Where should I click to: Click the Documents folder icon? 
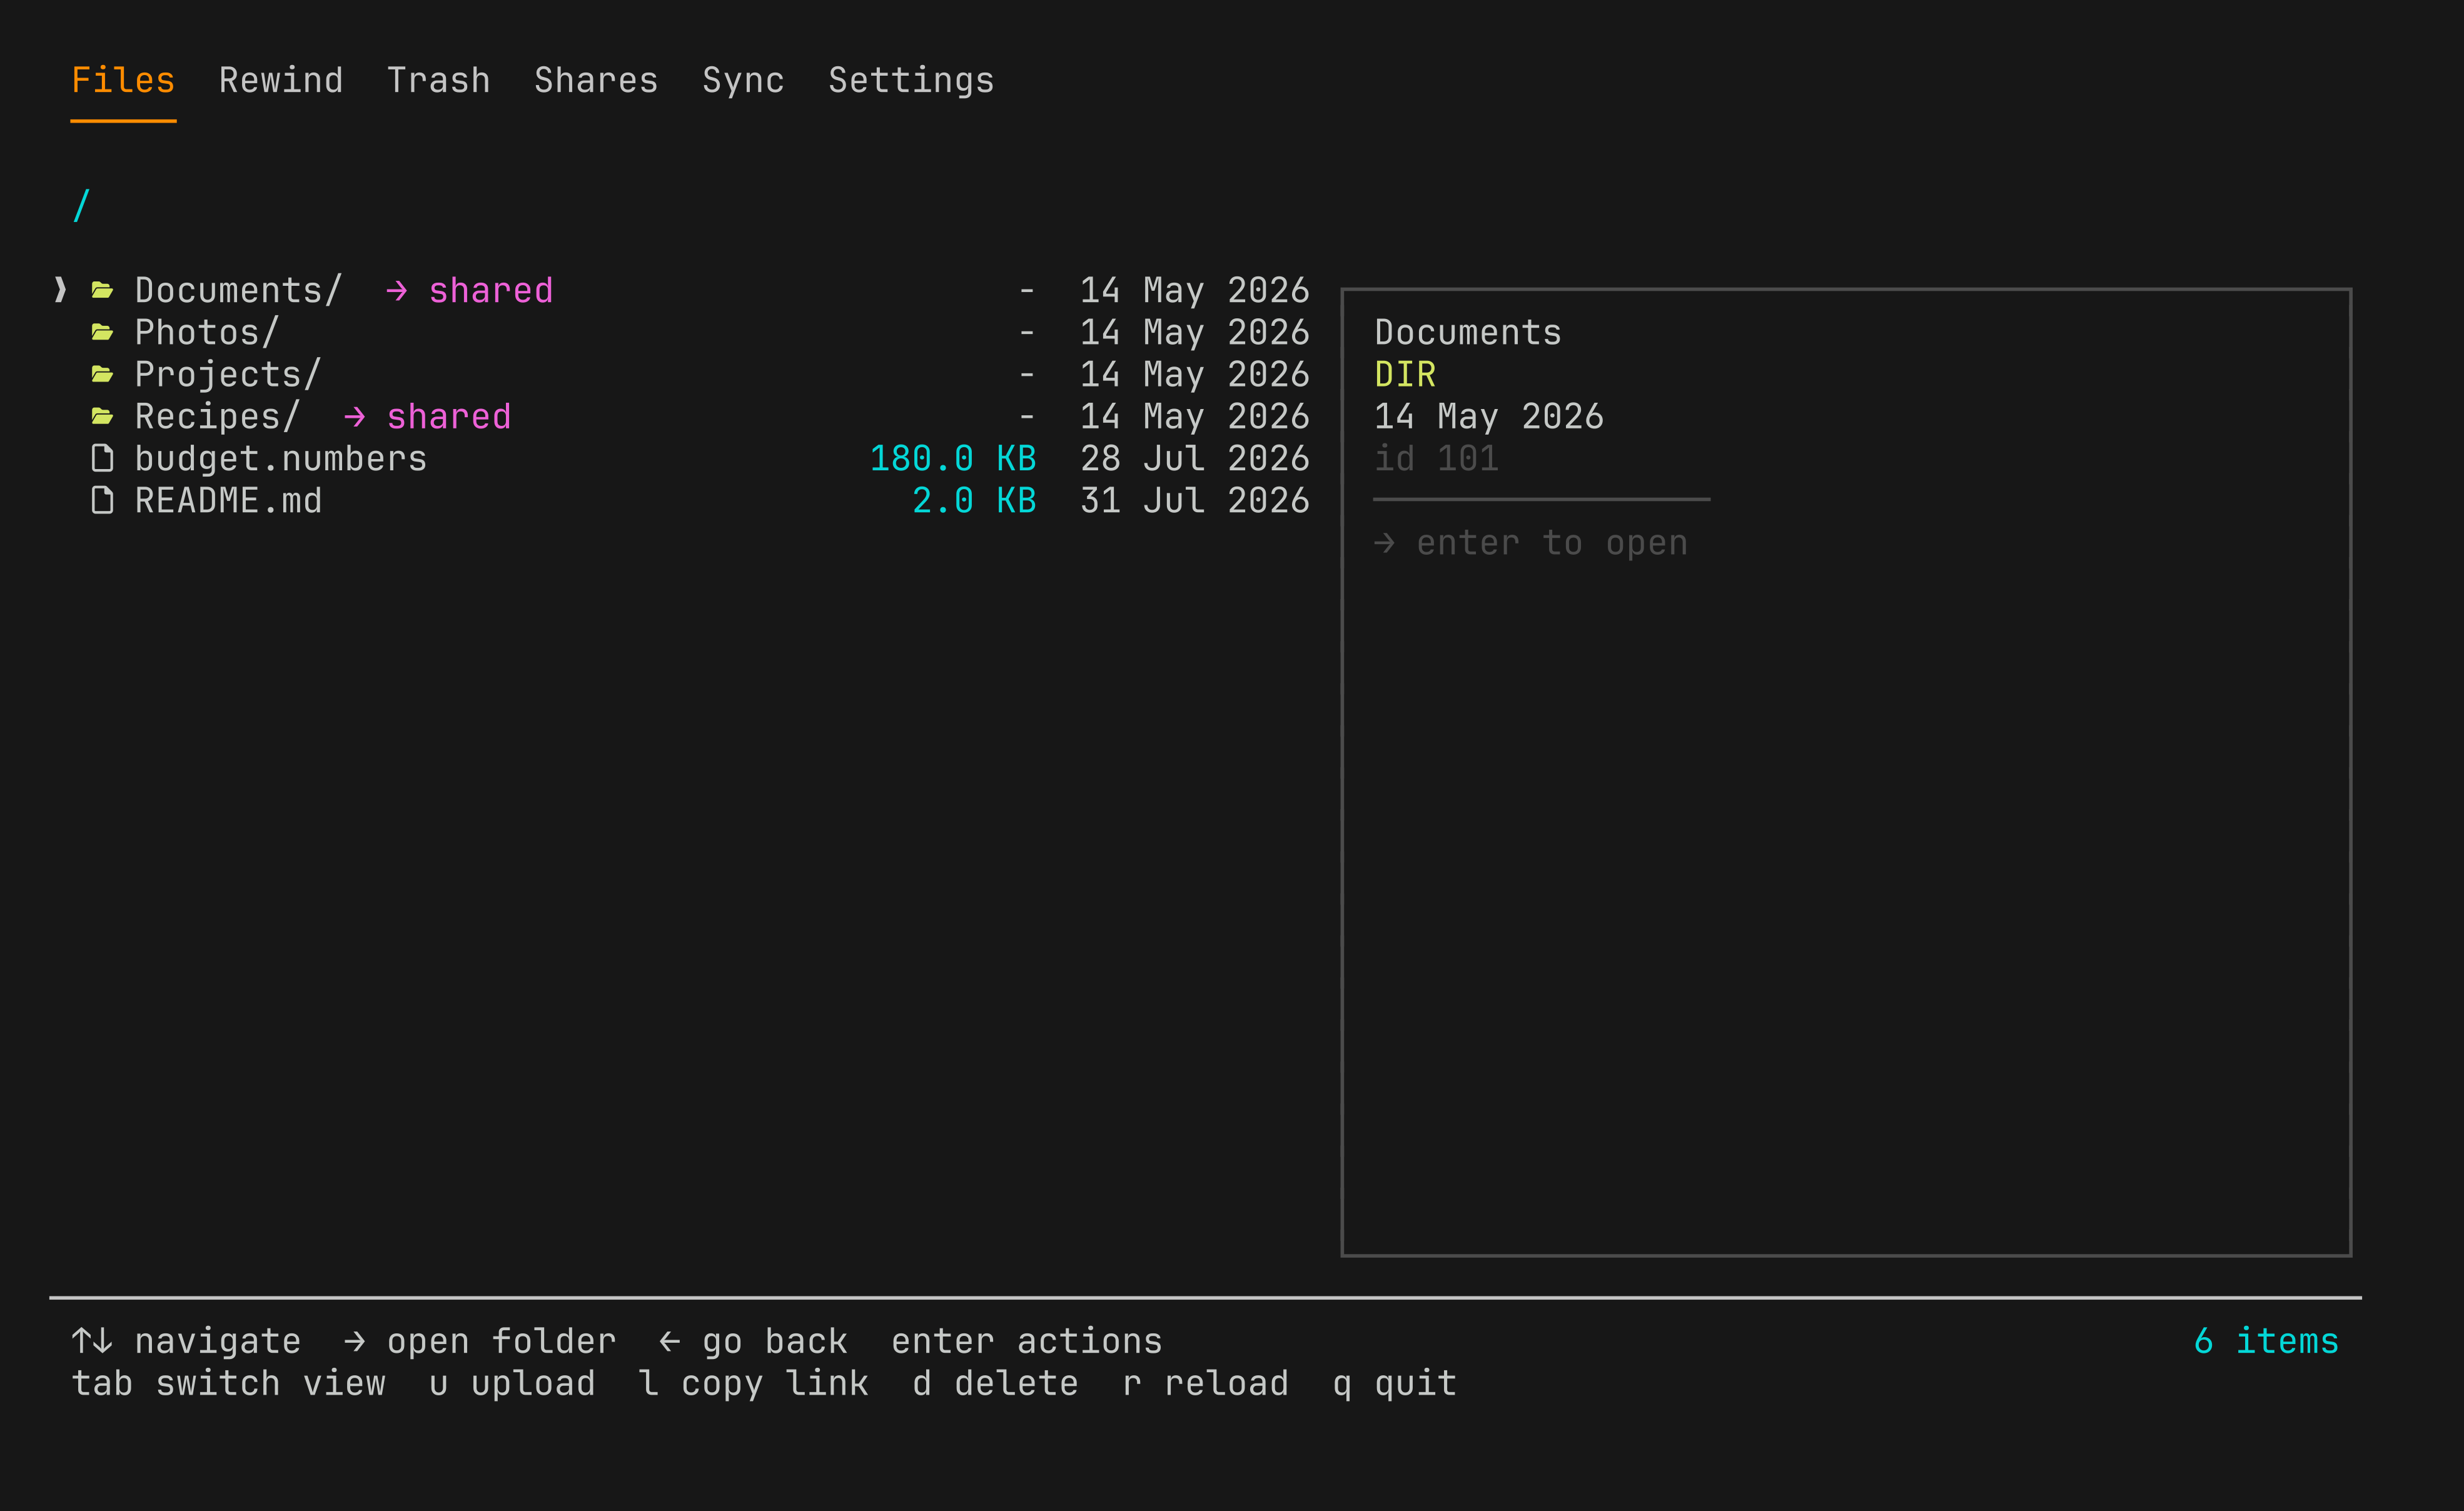(x=102, y=290)
